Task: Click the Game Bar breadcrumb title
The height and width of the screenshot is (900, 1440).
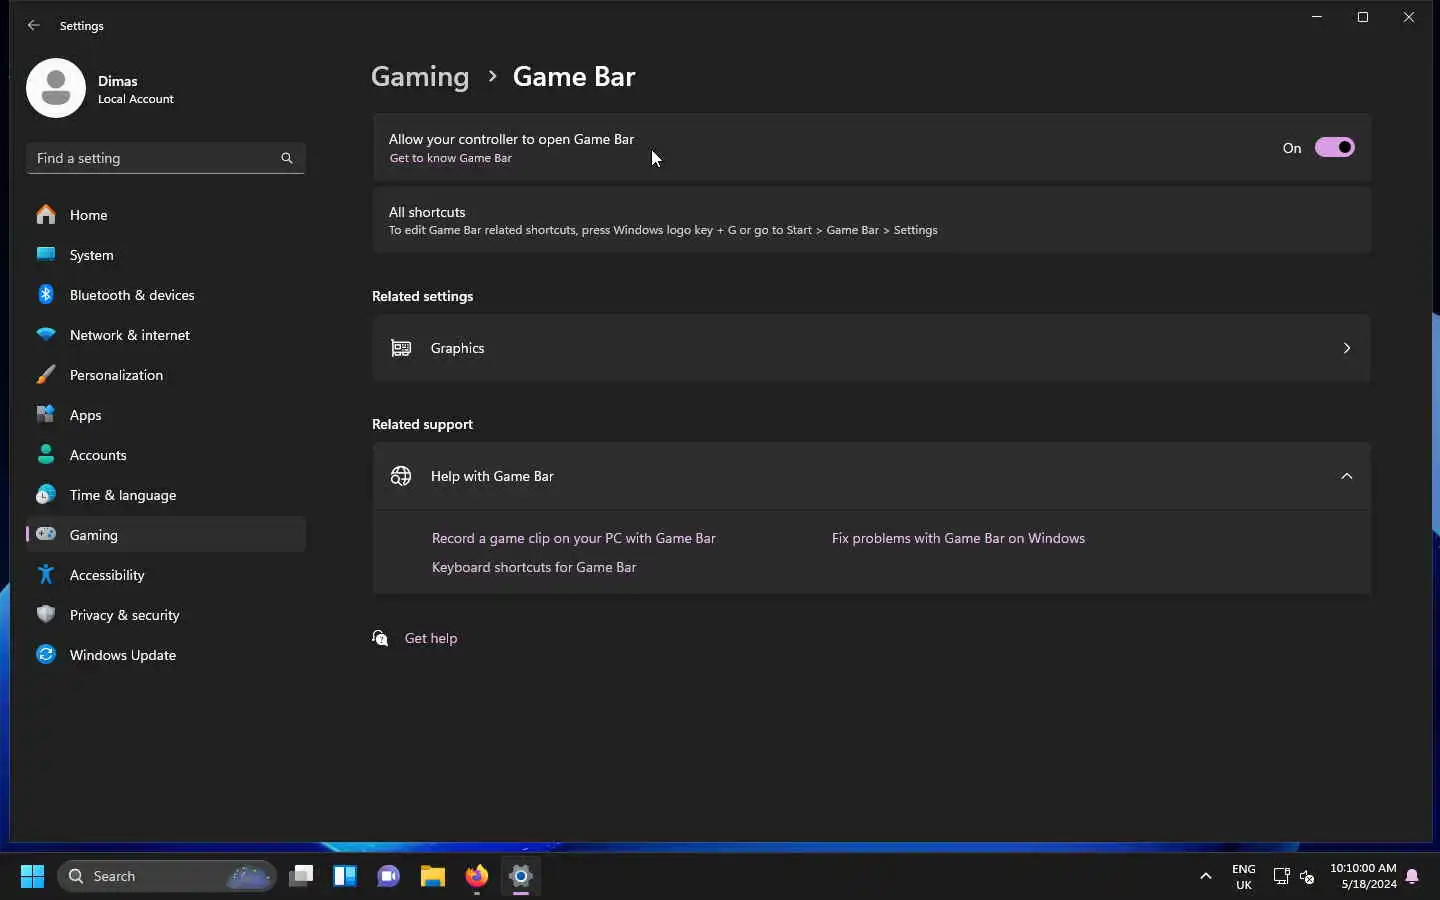Action: point(574,77)
